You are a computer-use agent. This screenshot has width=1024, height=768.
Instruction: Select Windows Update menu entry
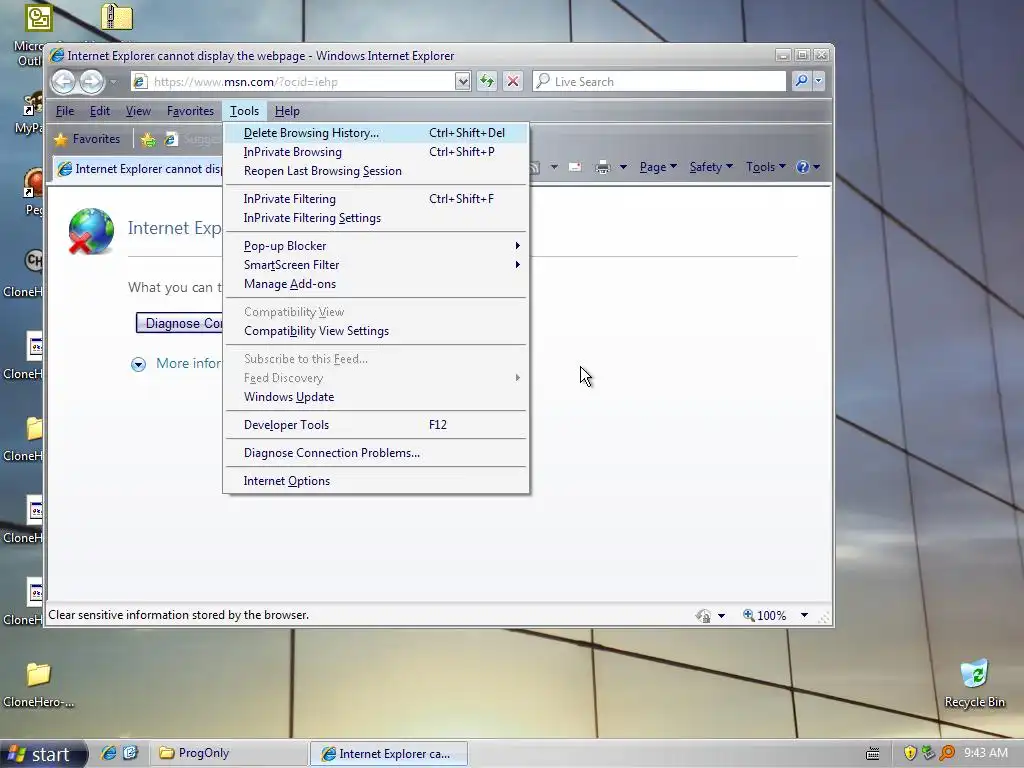point(376,397)
